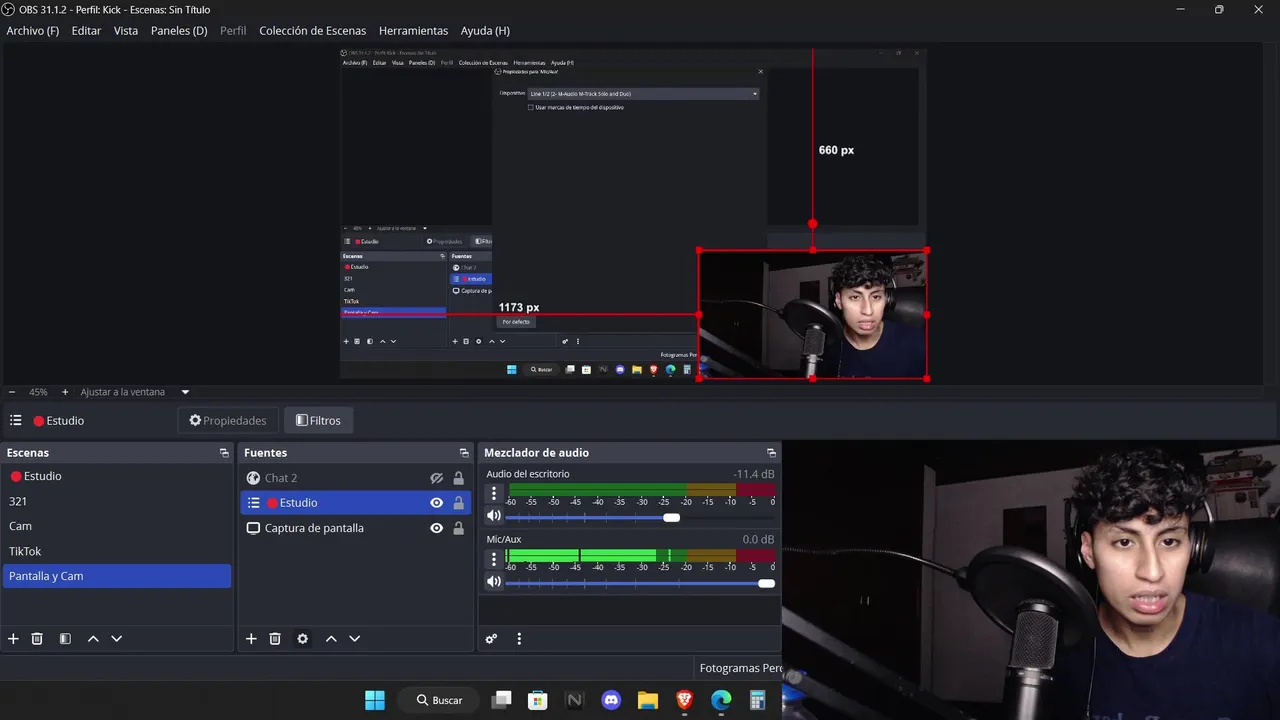Open the Paneles (D) menu

(179, 31)
